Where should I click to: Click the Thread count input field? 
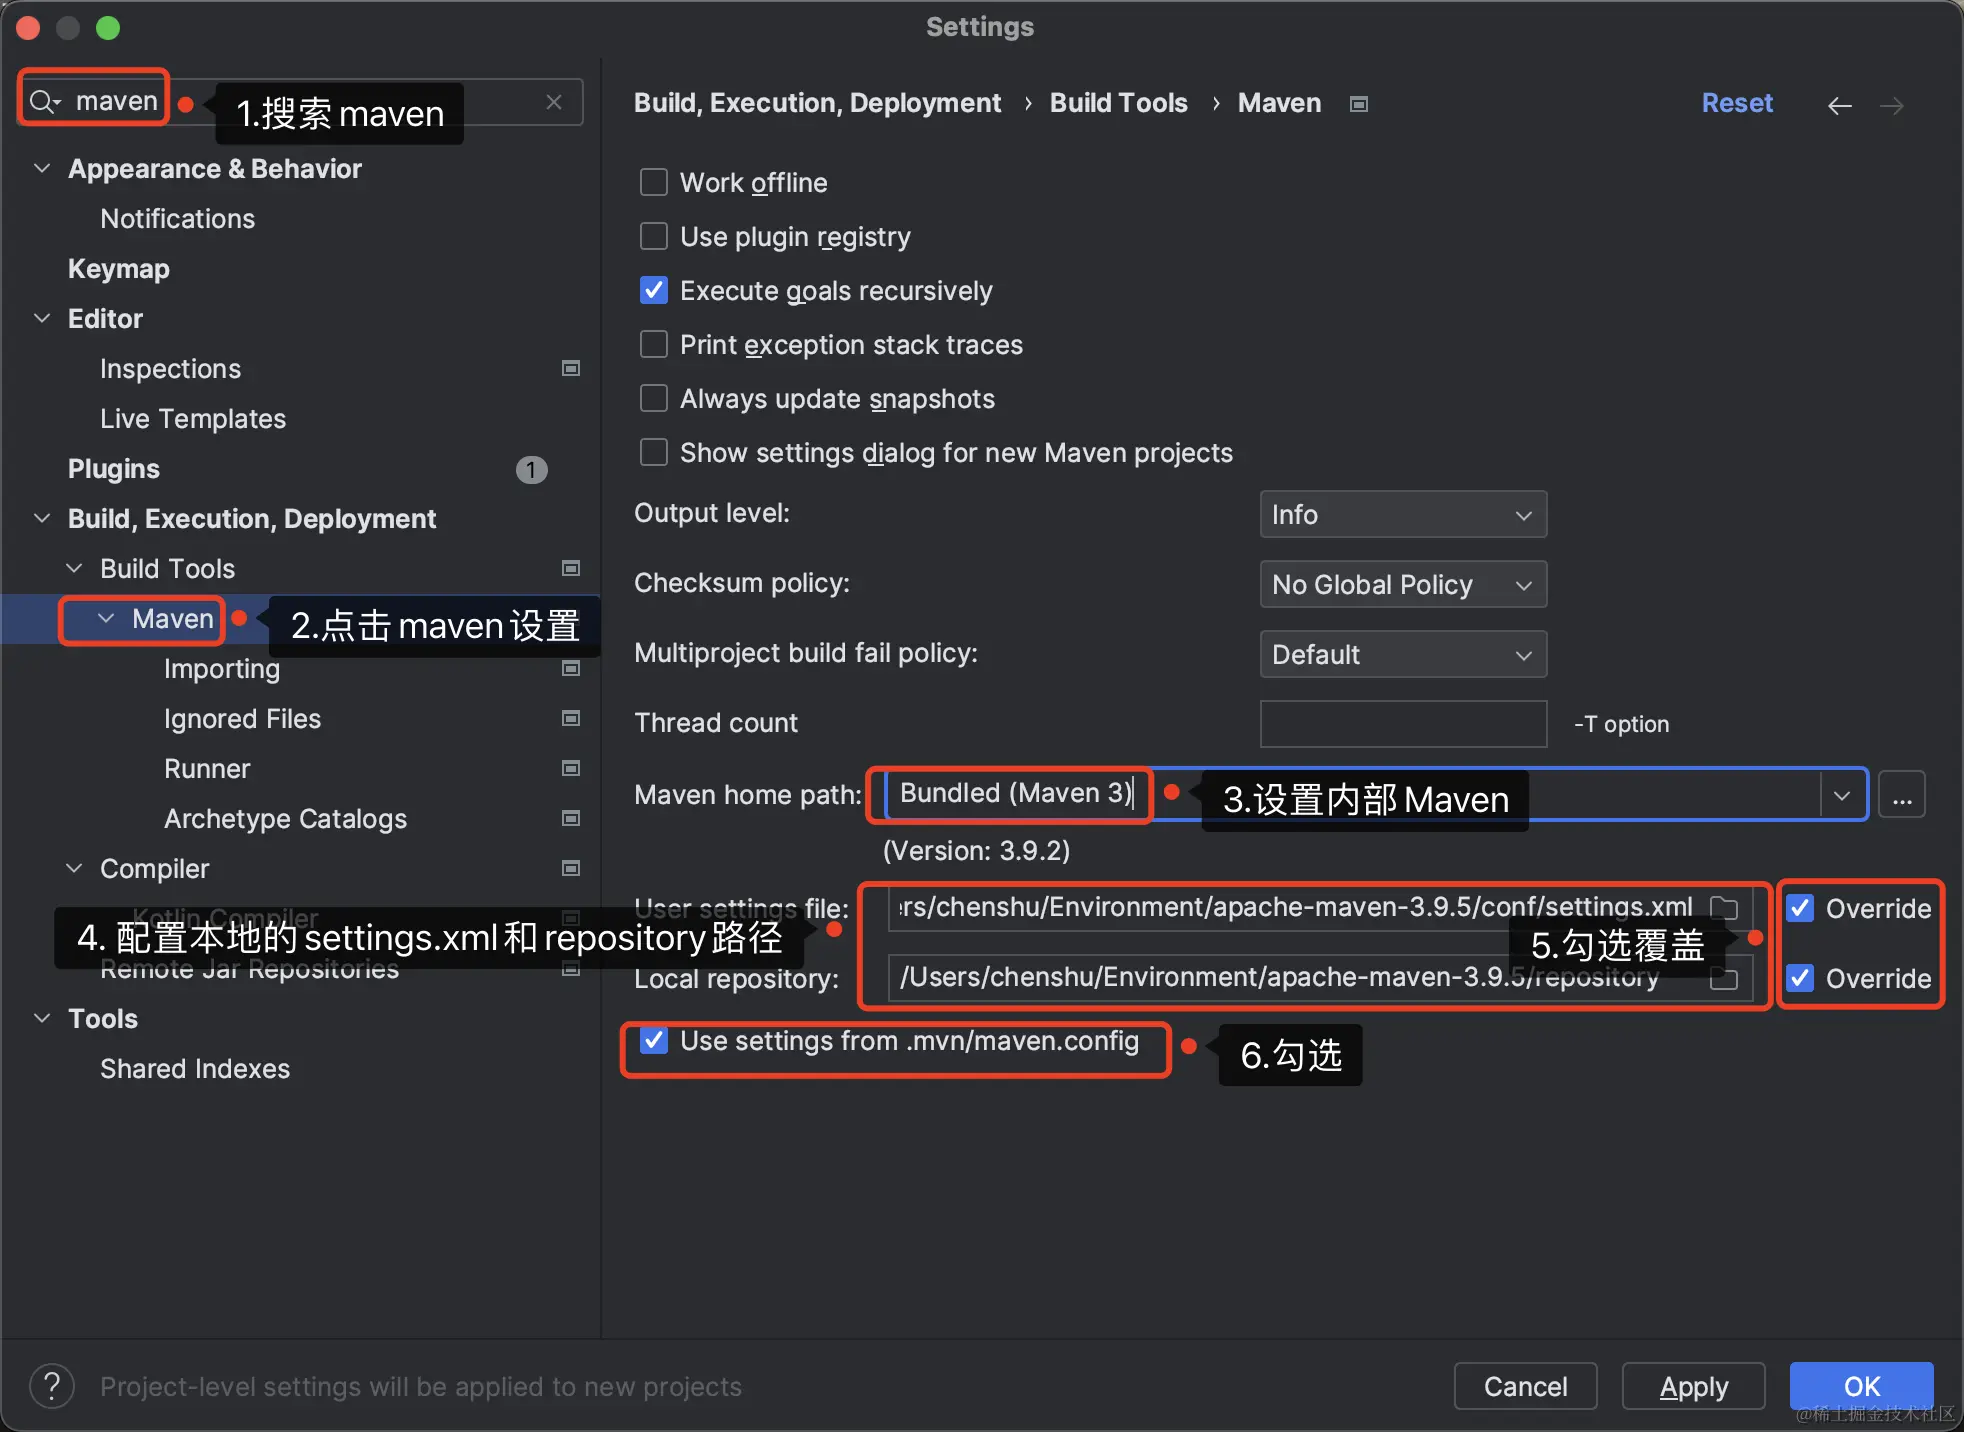click(x=1402, y=724)
